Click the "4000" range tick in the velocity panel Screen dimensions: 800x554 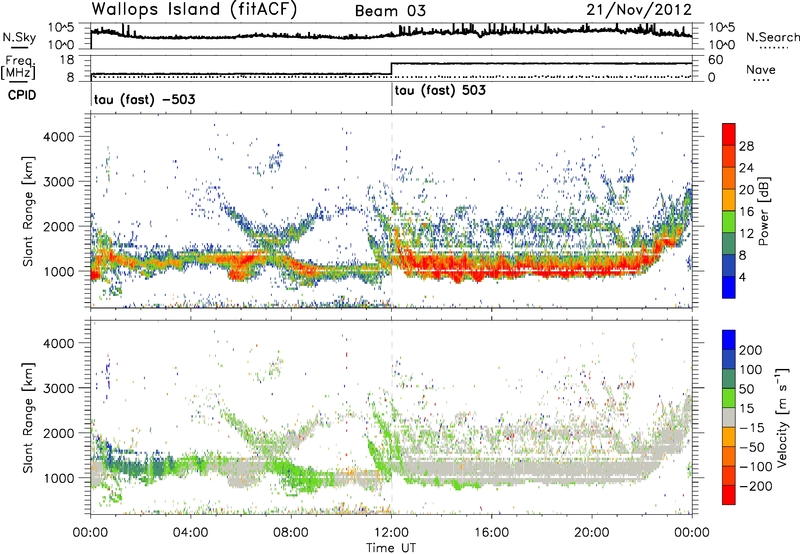58,343
